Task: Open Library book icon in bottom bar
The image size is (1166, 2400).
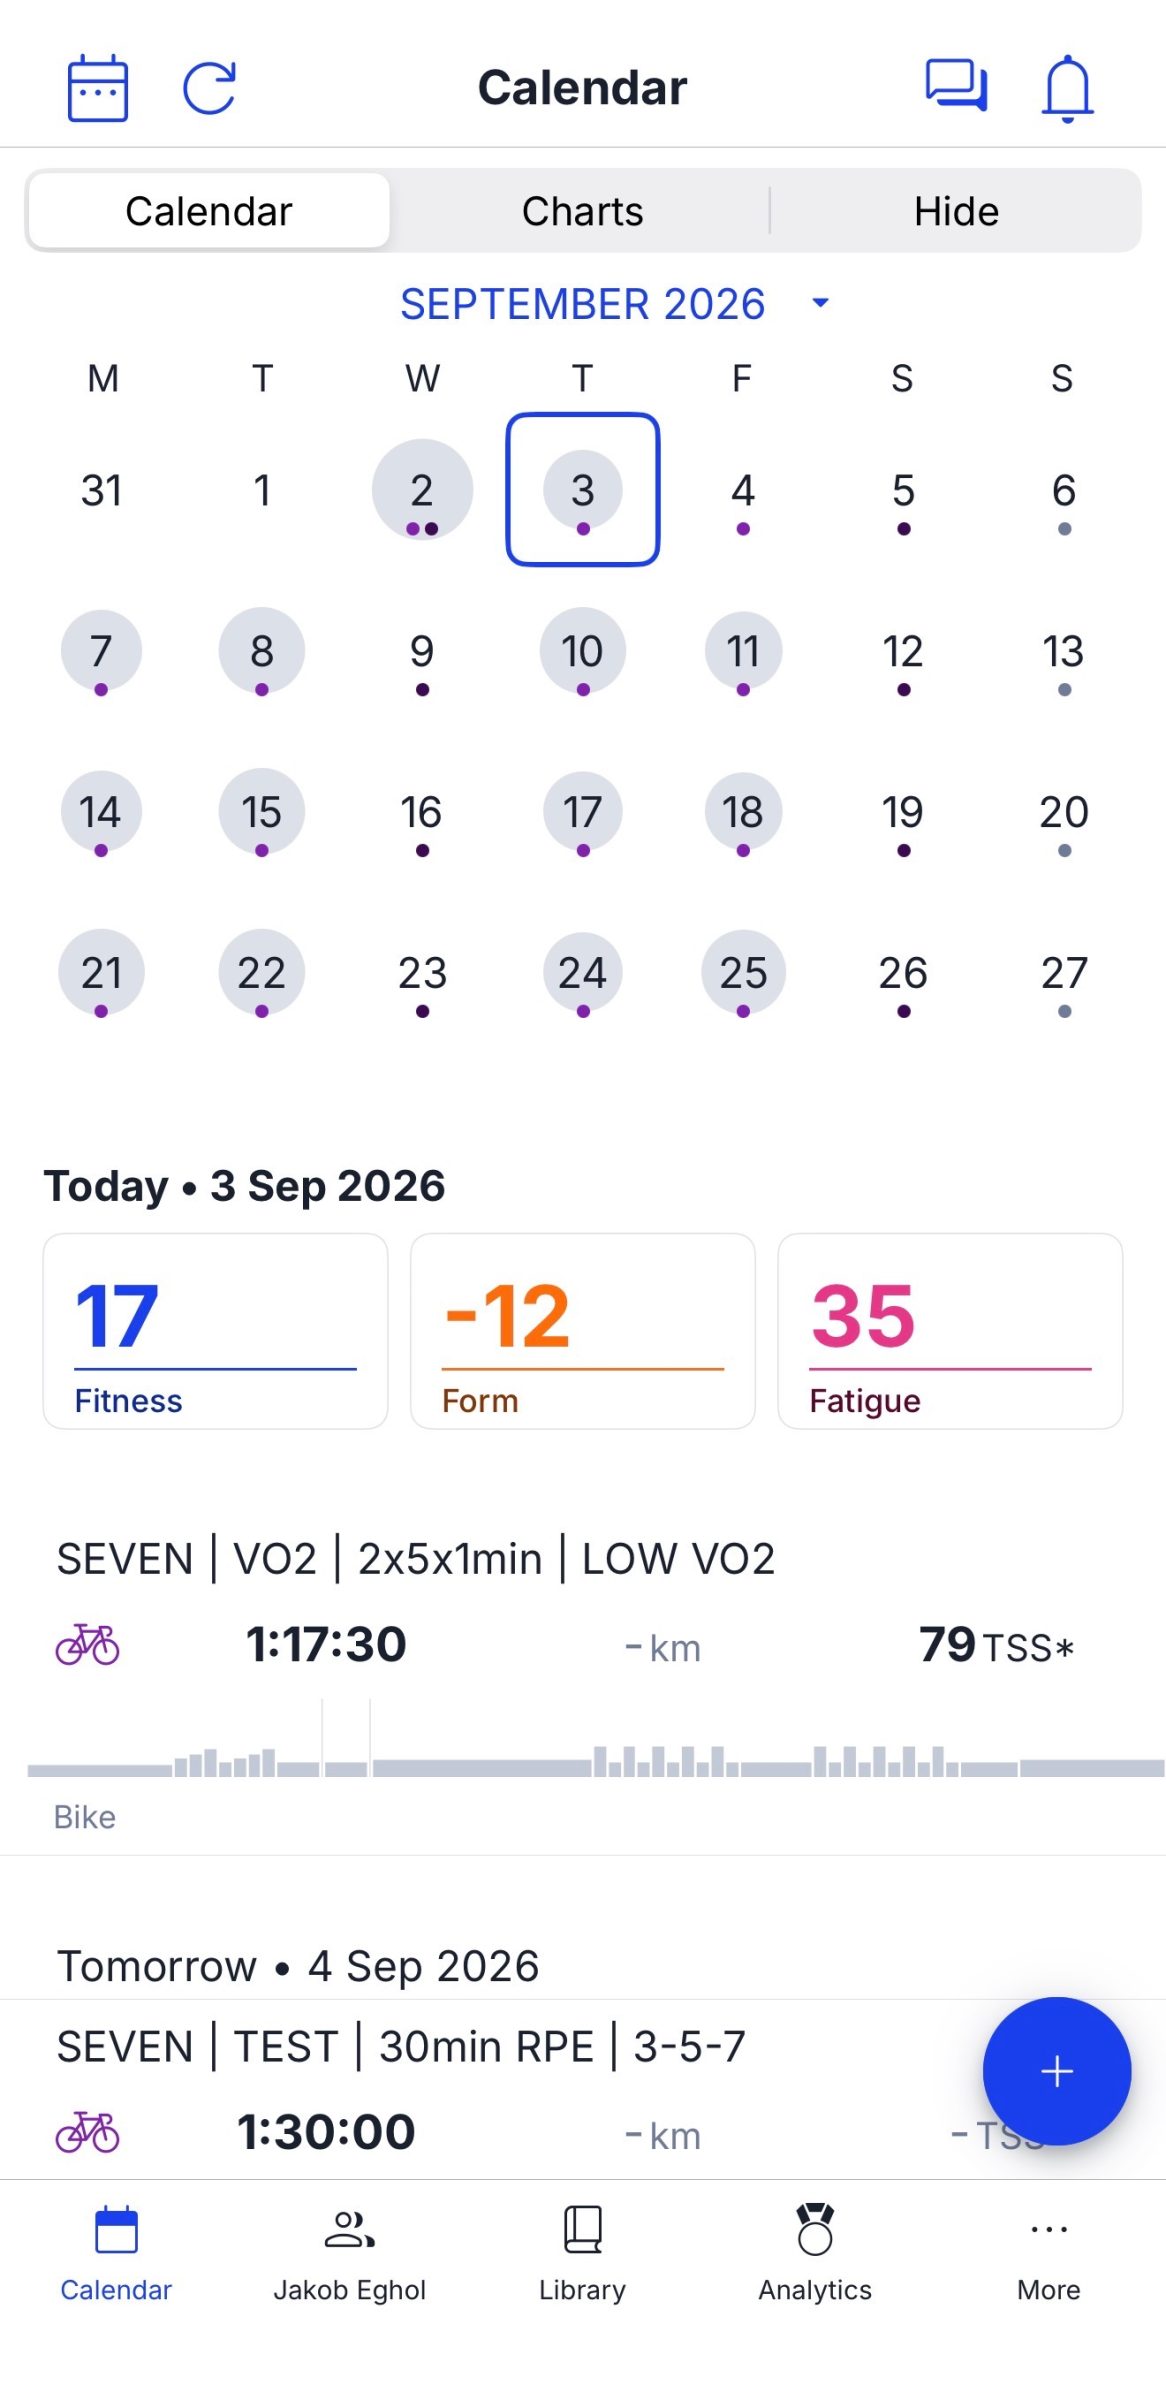Action: (583, 2229)
